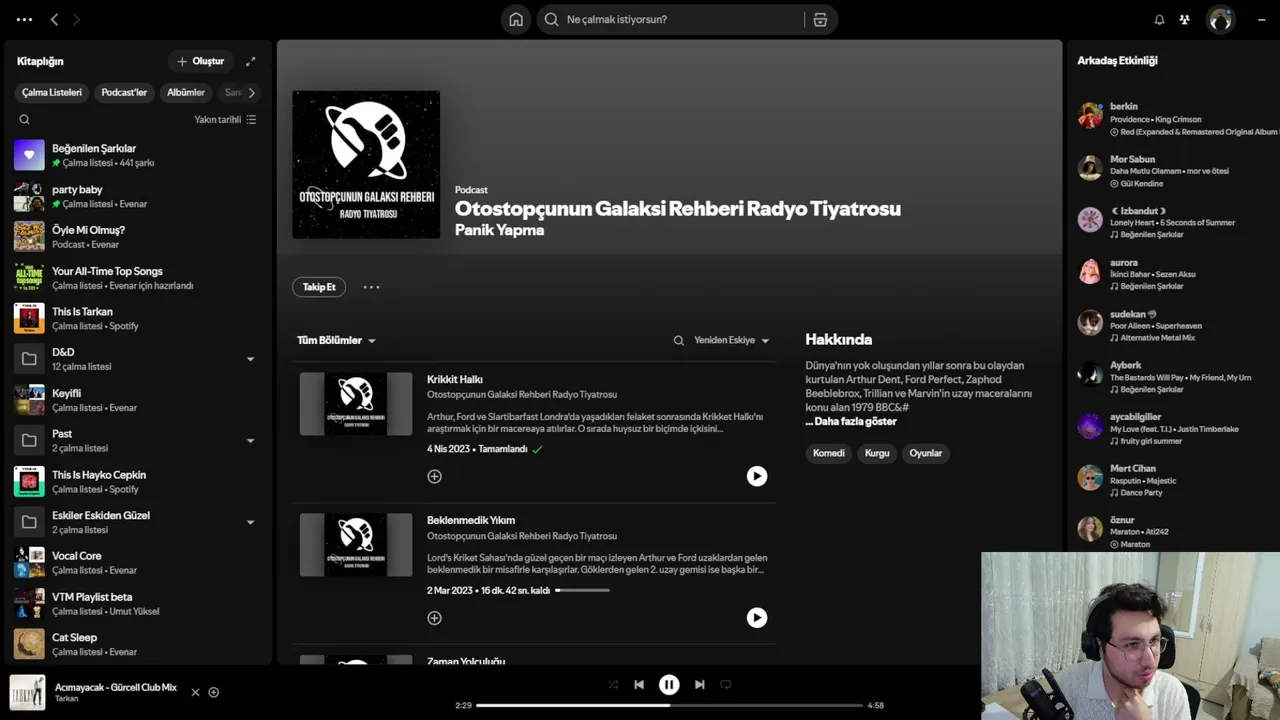
Task: Open the profile avatar menu
Action: coord(1220,19)
